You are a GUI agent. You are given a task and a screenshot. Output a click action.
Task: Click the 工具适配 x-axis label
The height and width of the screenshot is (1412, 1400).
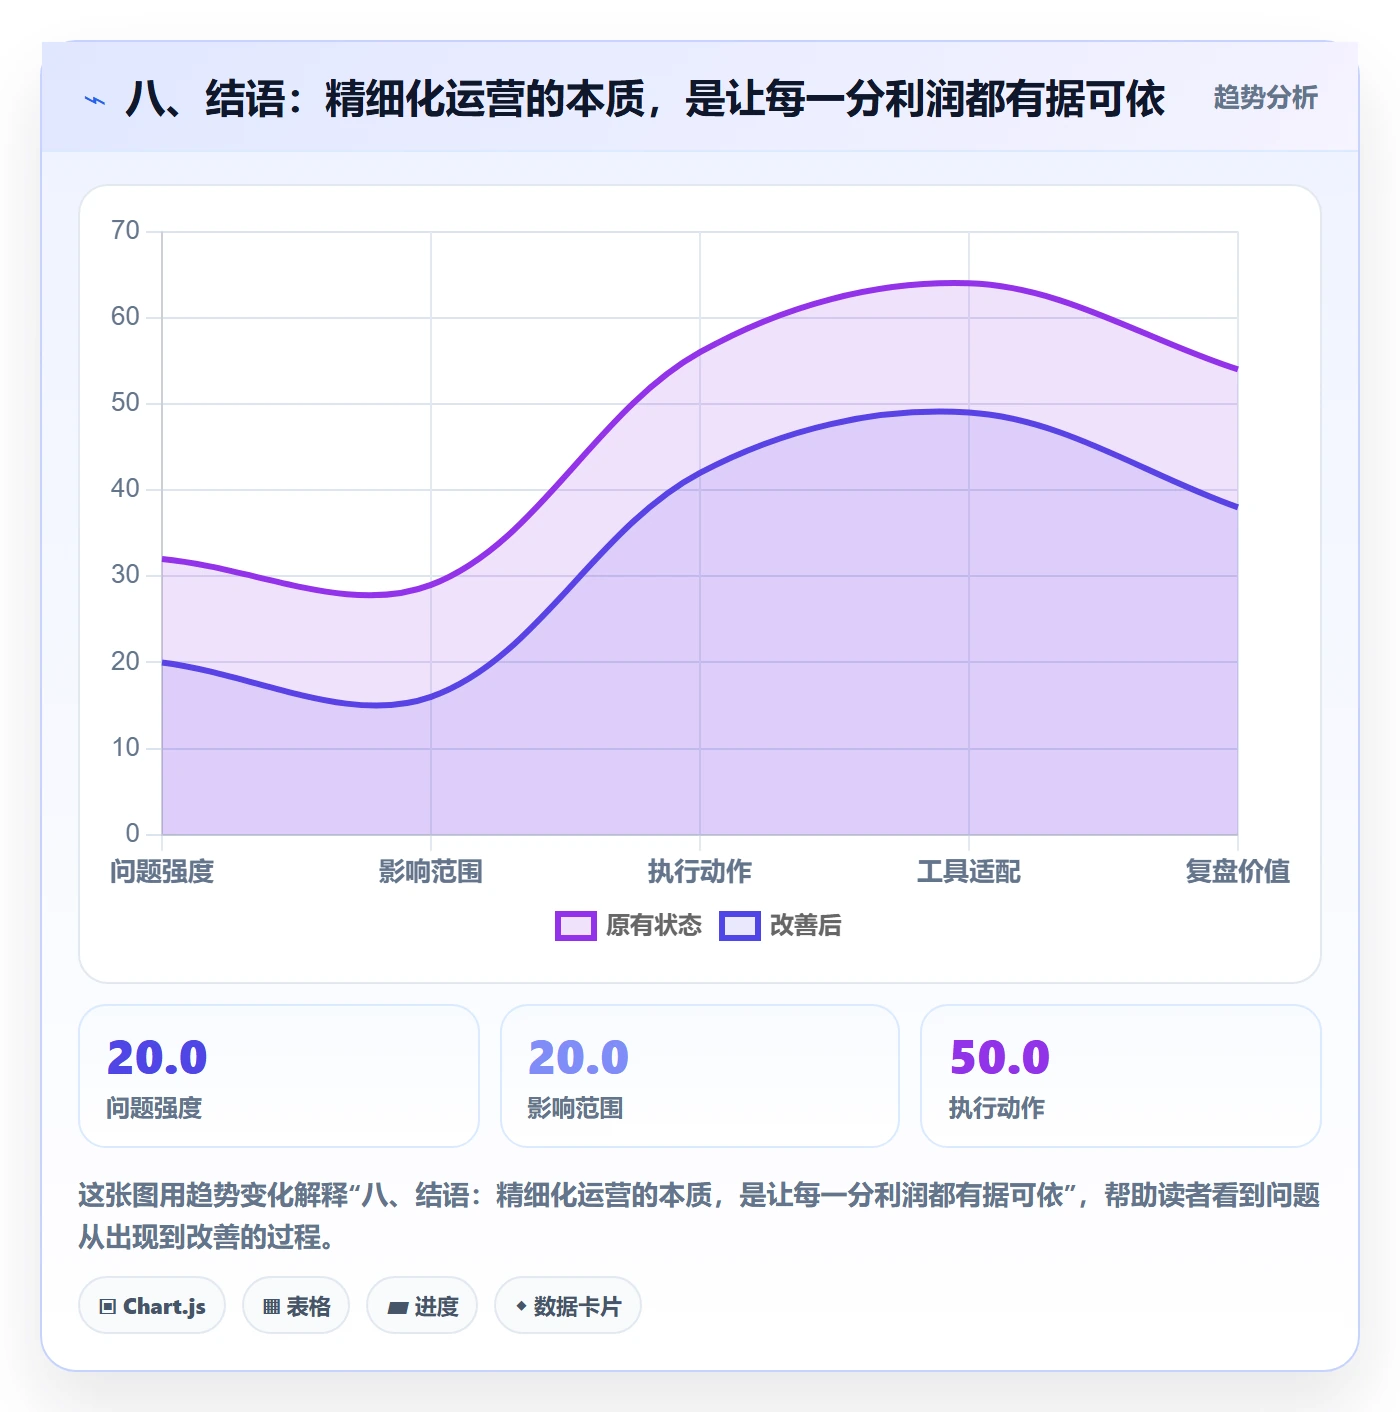coord(969,871)
